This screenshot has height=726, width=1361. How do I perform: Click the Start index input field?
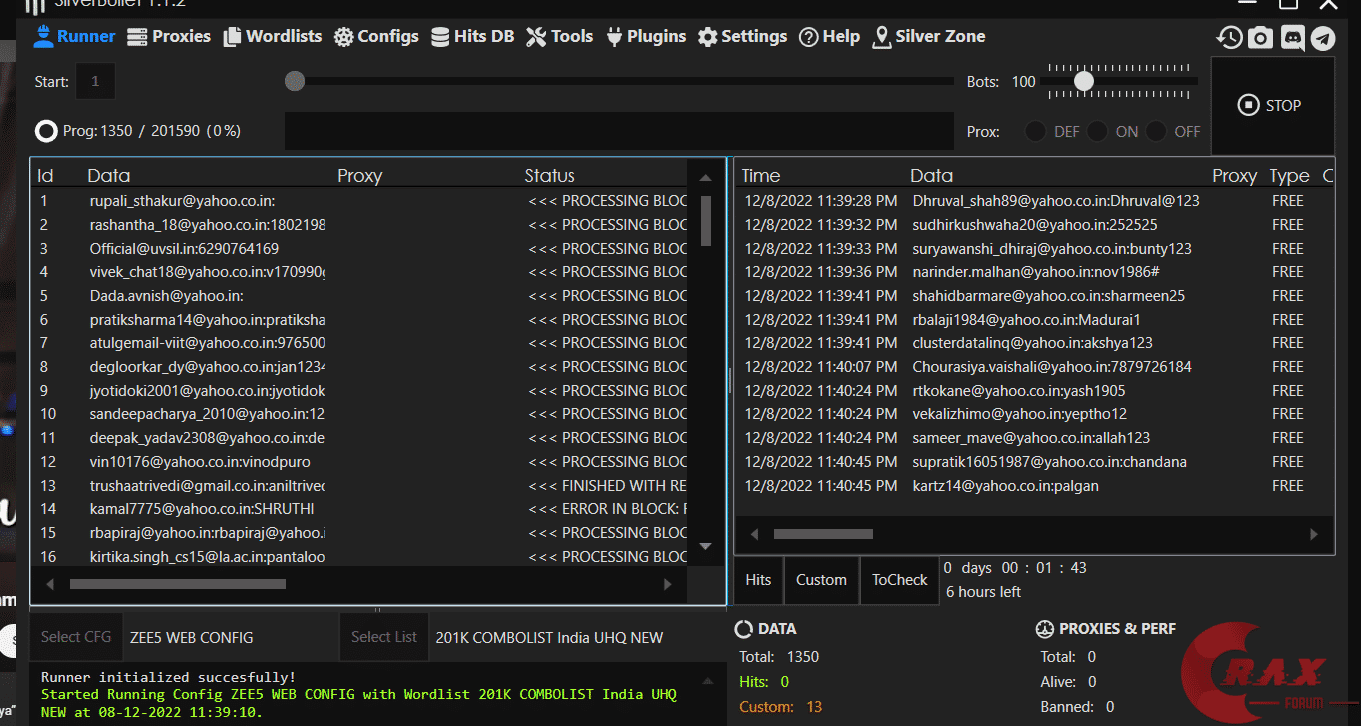pyautogui.click(x=96, y=81)
